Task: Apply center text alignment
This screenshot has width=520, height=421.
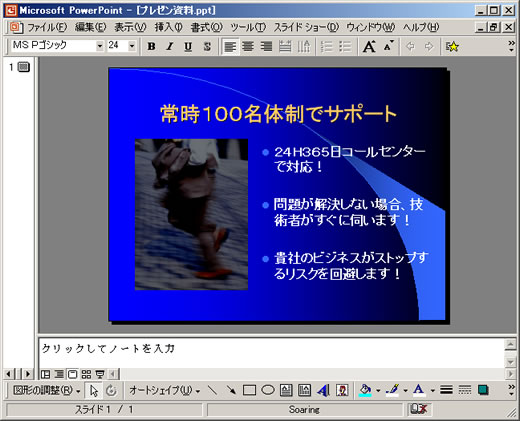Action: (x=248, y=46)
